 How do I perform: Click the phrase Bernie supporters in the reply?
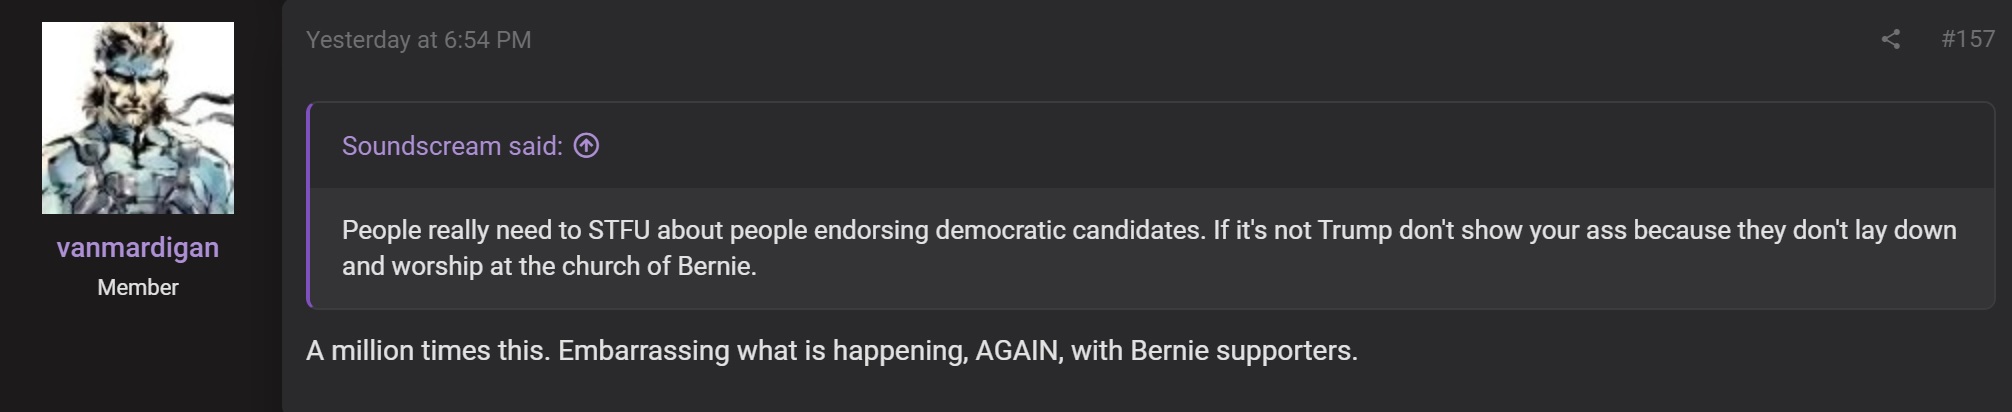(1243, 351)
